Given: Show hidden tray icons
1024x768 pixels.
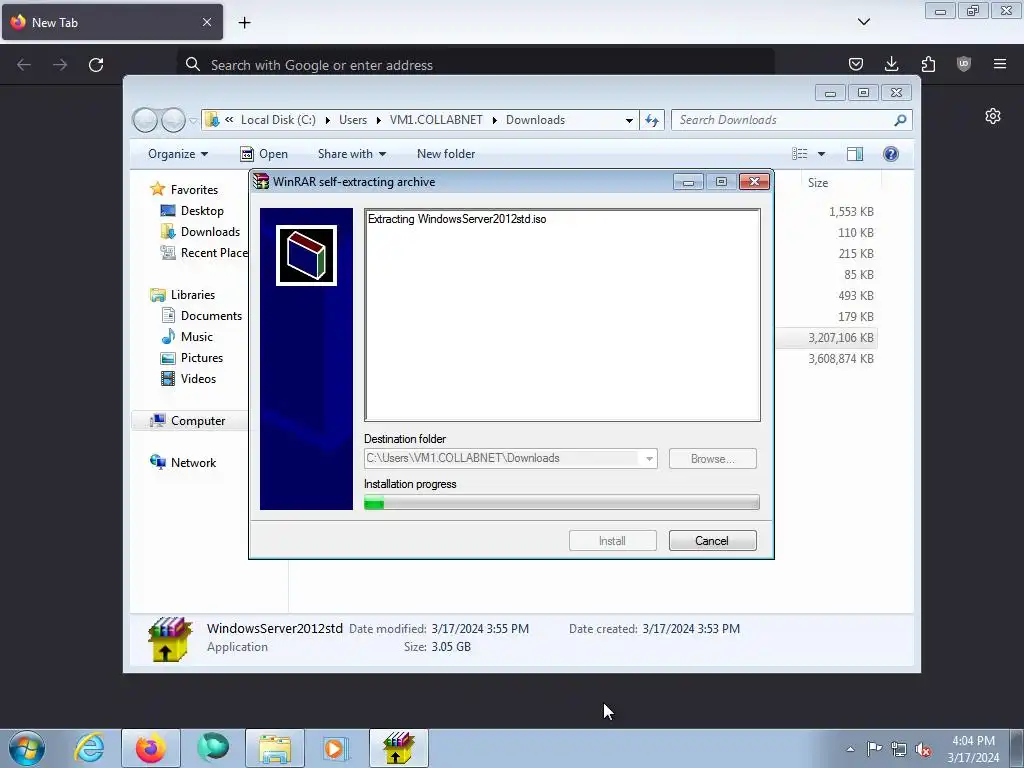Looking at the screenshot, I should point(850,749).
